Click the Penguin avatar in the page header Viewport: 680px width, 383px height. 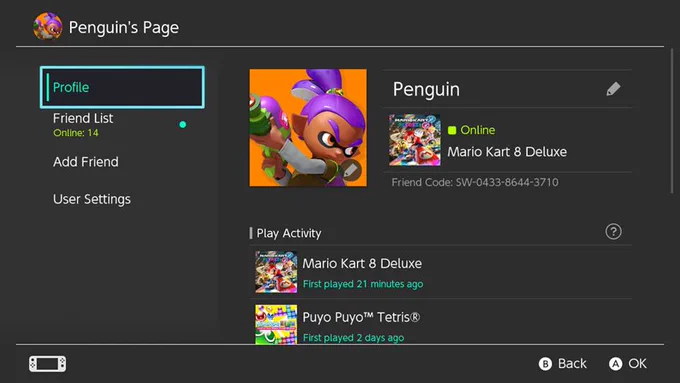coord(48,26)
